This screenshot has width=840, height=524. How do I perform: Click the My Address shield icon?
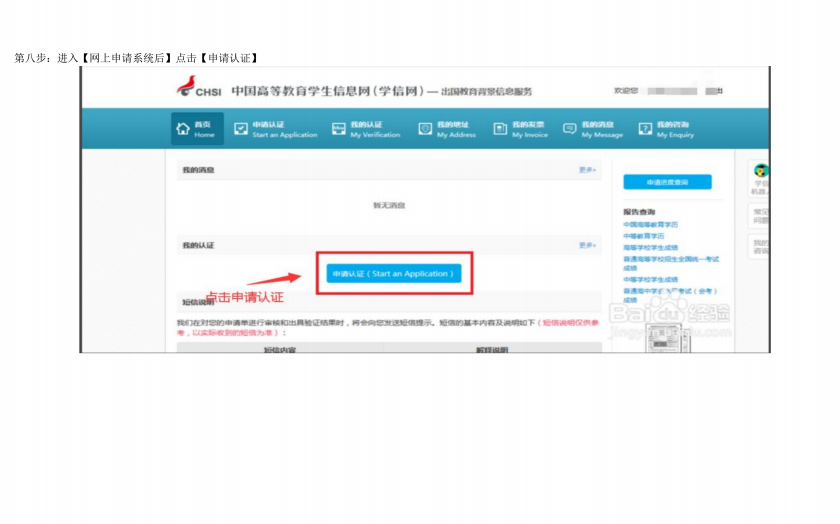[x=425, y=129]
